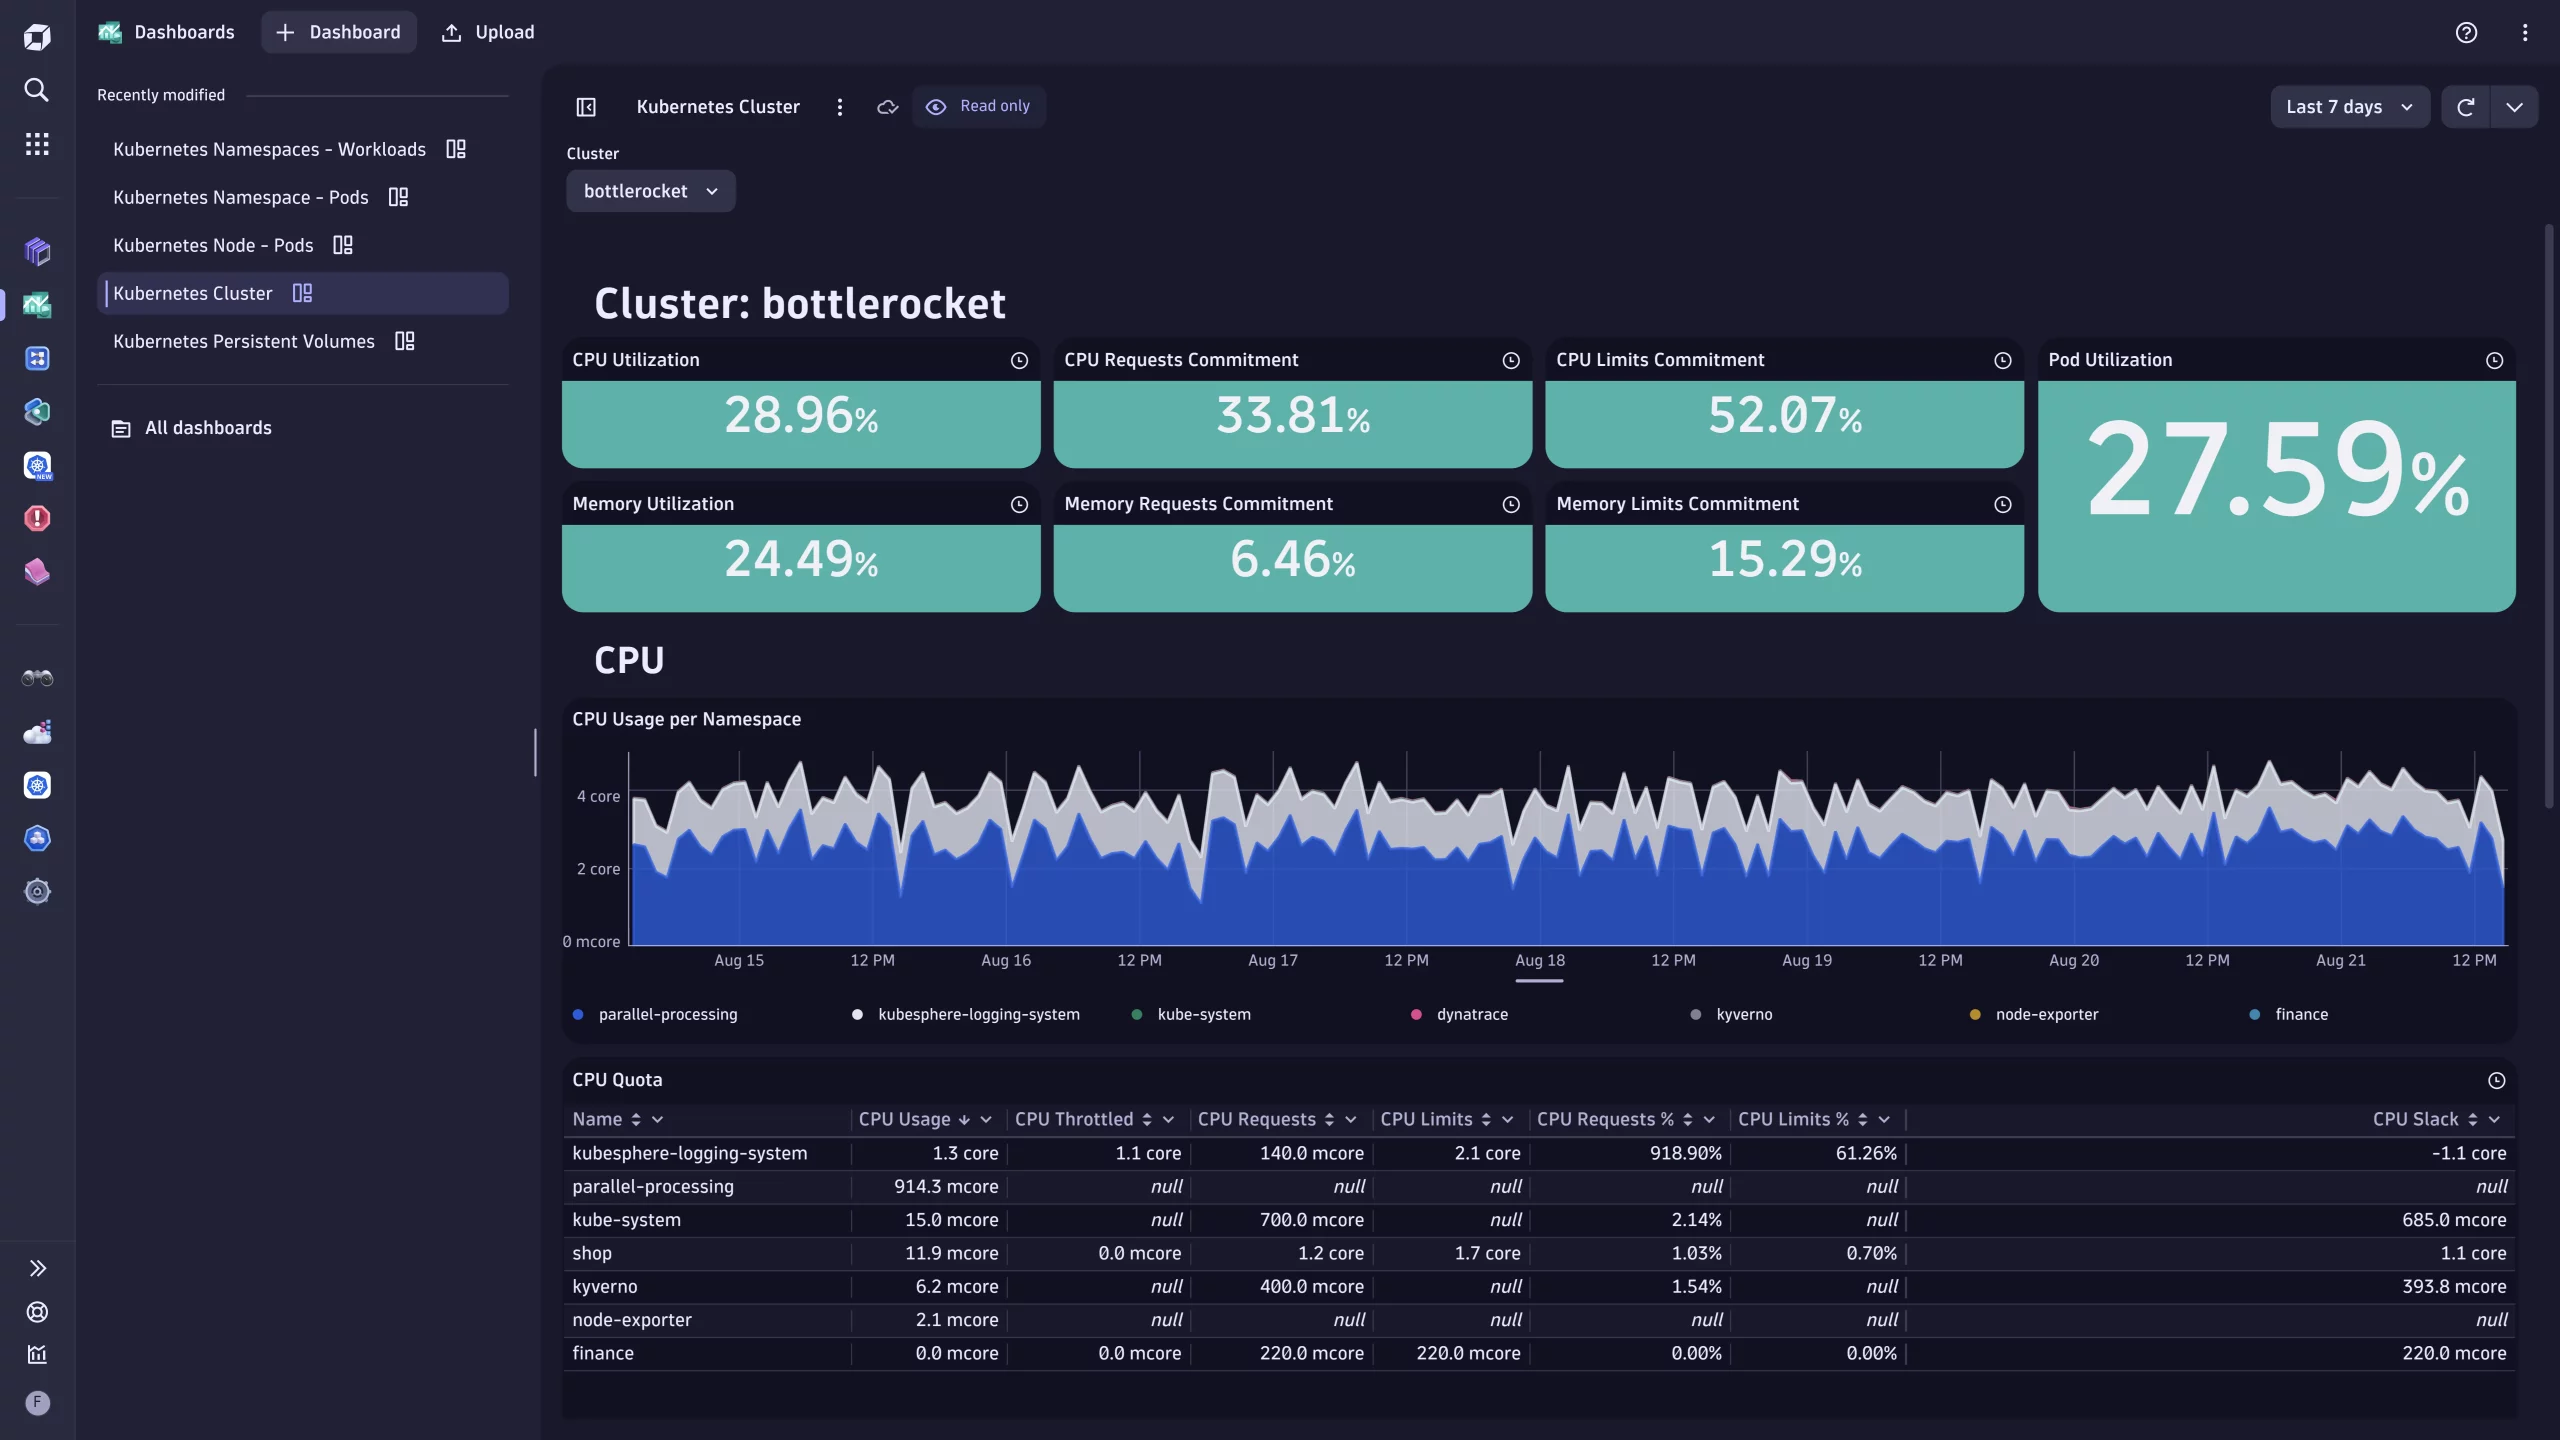Click the cloud sync icon next to dashboard title
The width and height of the screenshot is (2560, 1440).
(886, 107)
